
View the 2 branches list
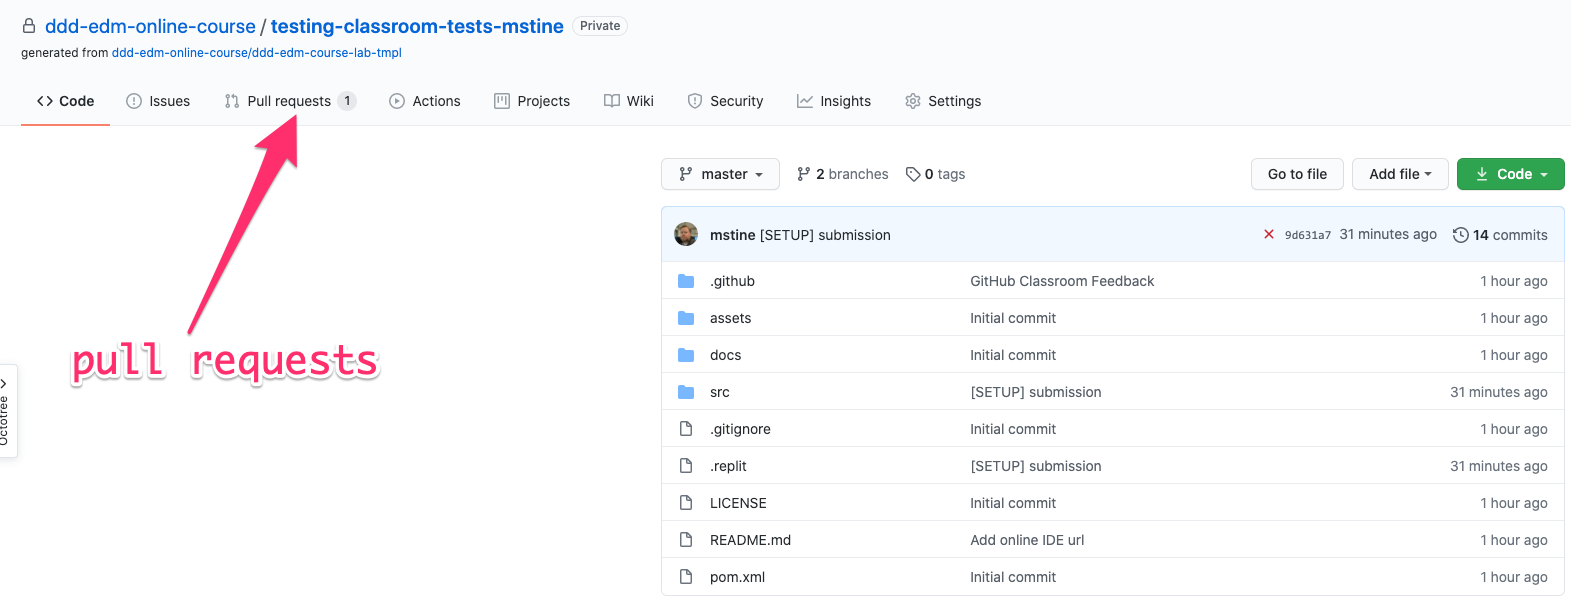(x=842, y=174)
